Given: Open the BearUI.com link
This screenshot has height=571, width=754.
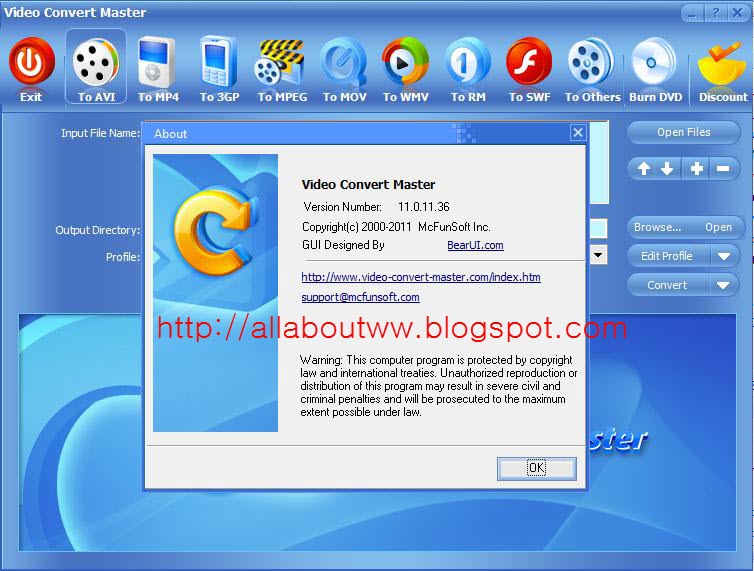Looking at the screenshot, I should tap(475, 245).
